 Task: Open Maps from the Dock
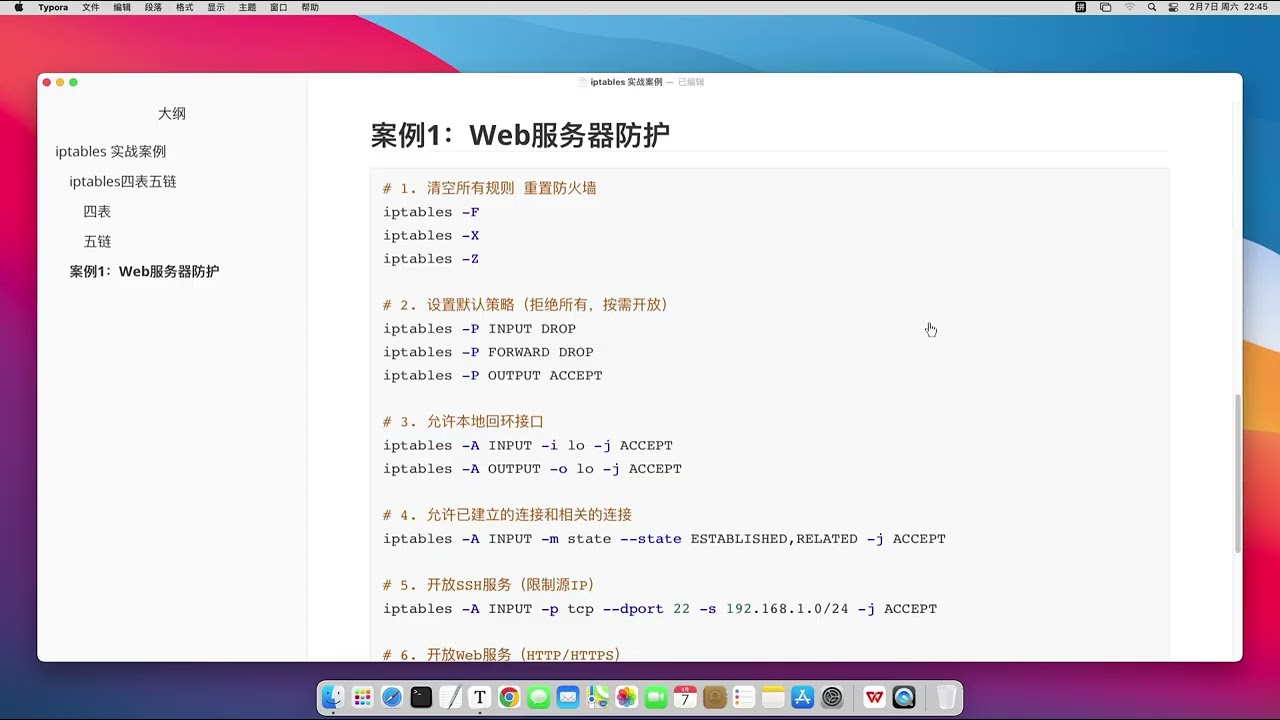pos(598,697)
